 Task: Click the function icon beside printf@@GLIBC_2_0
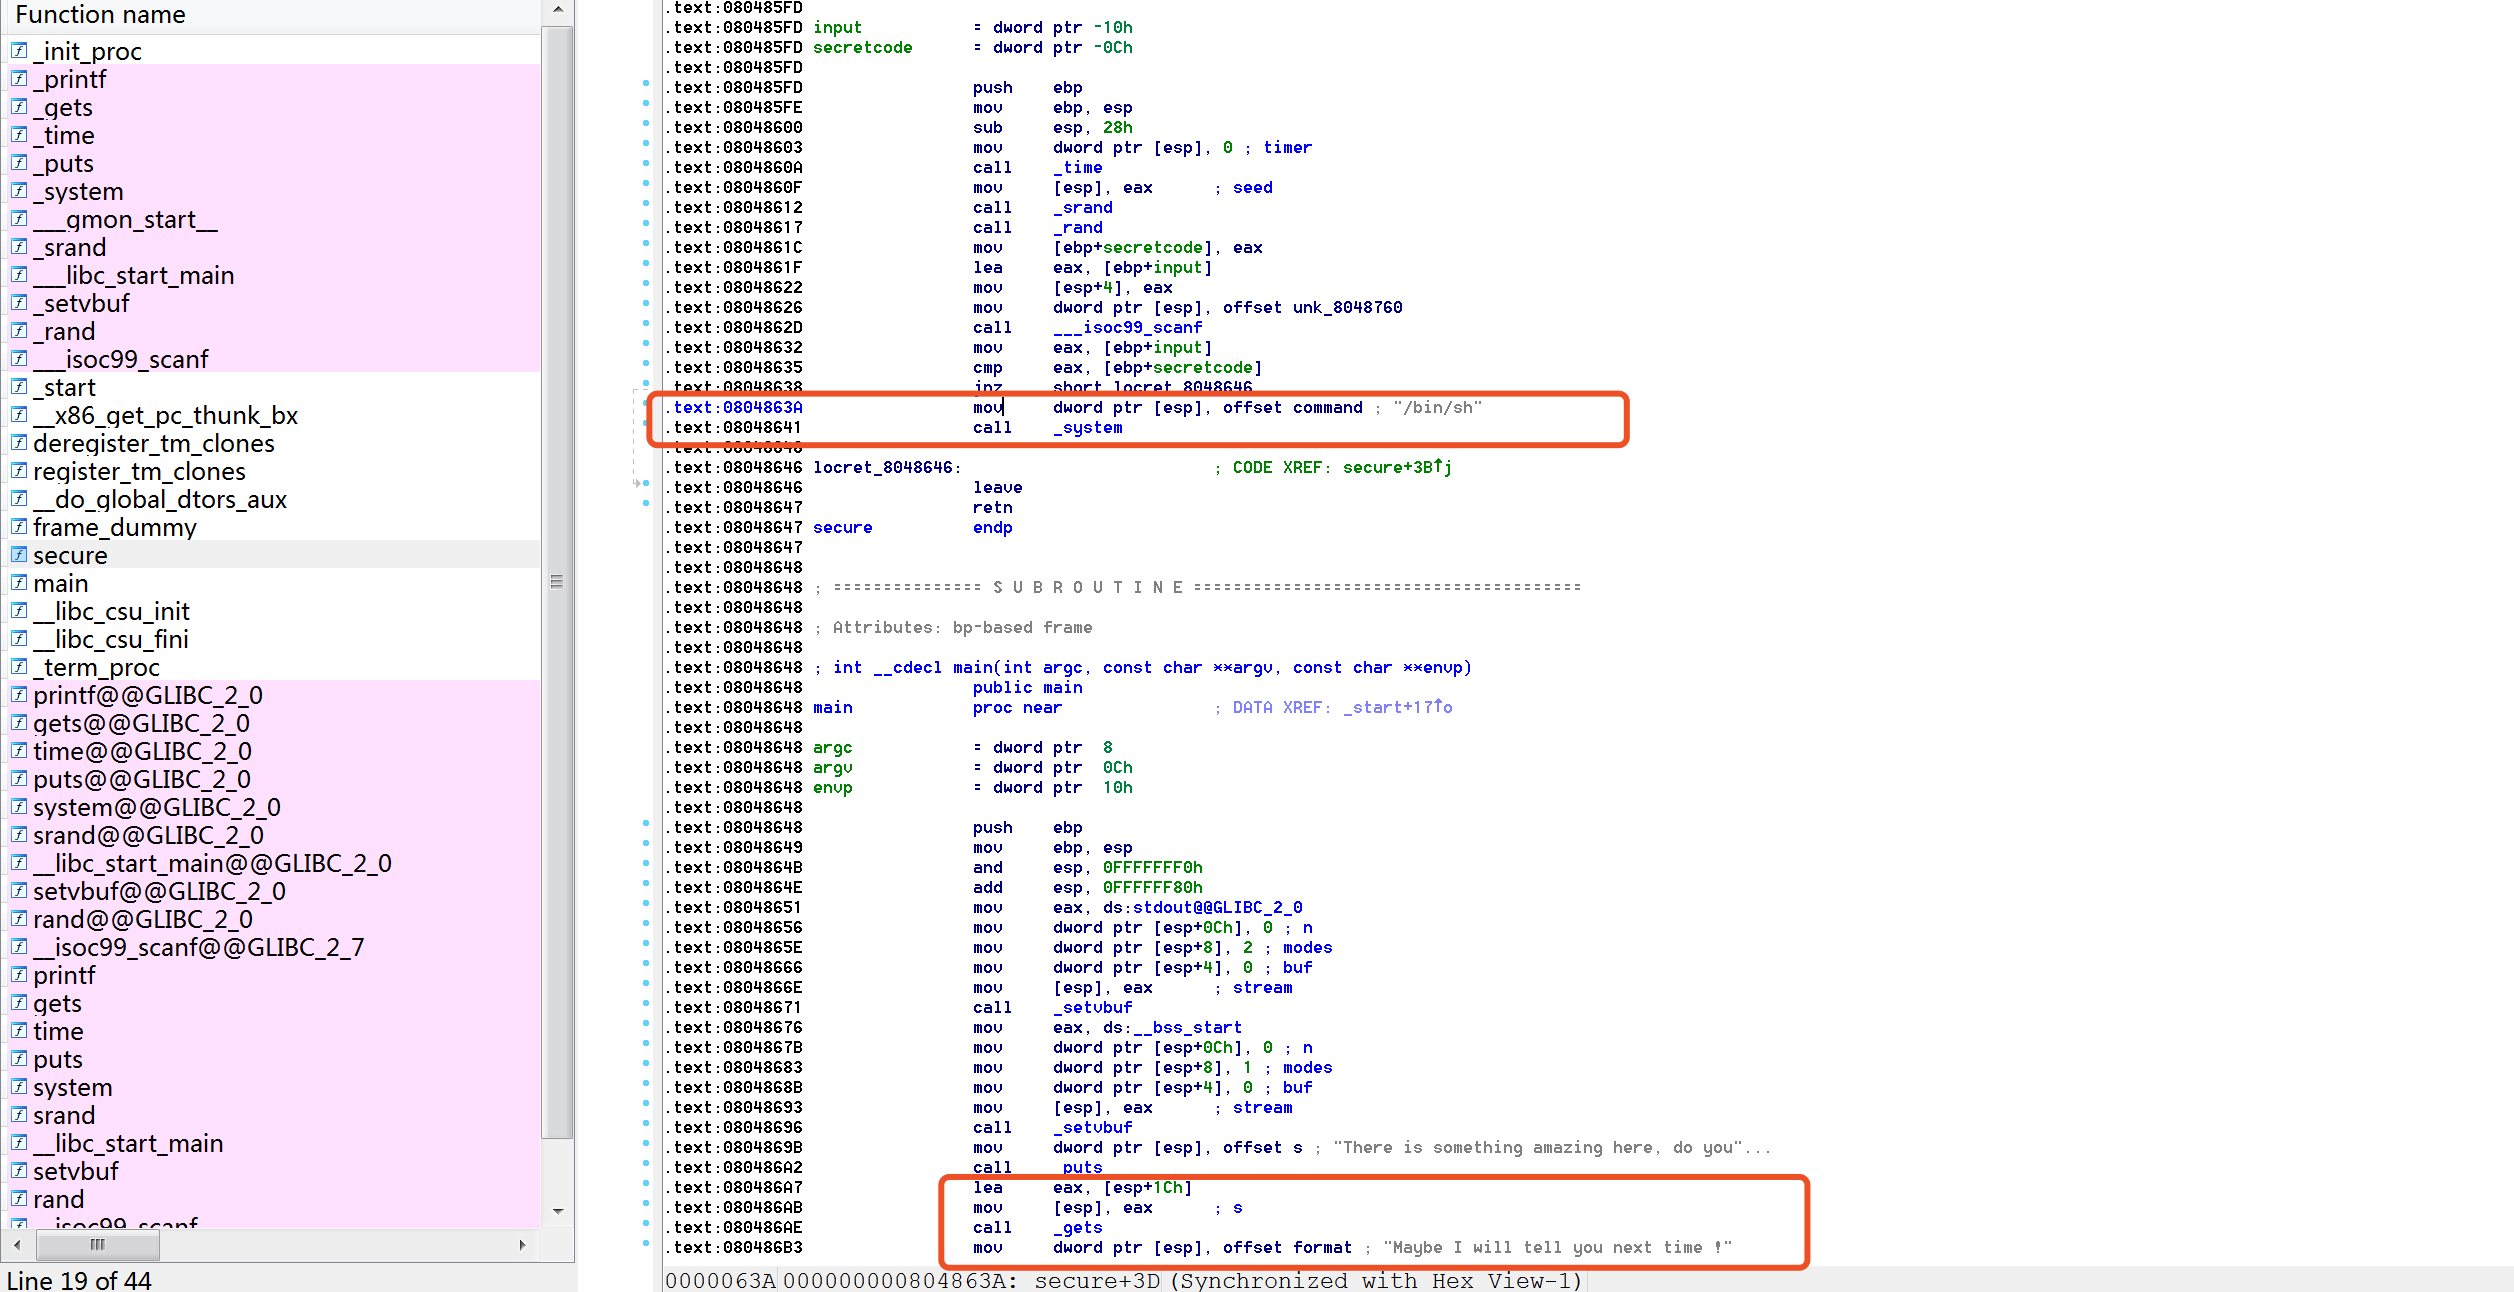(19, 694)
